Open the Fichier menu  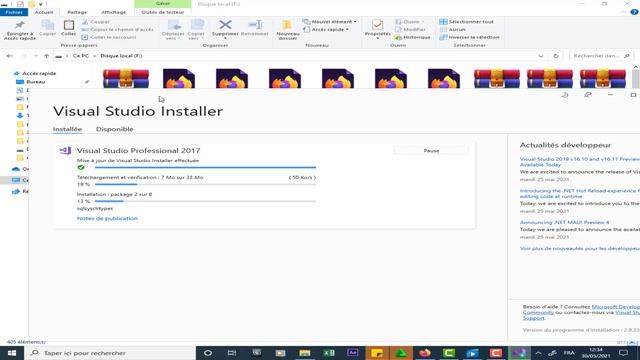point(14,12)
